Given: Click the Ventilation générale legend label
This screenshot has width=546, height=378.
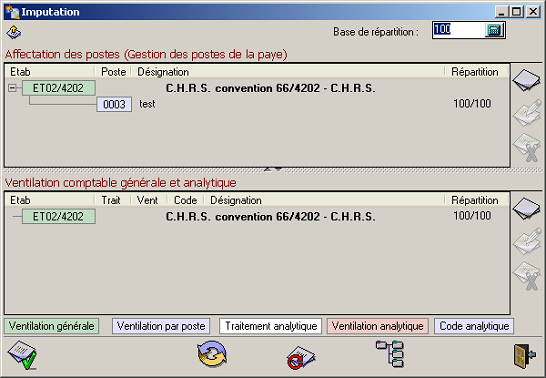Looking at the screenshot, I should click(52, 326).
